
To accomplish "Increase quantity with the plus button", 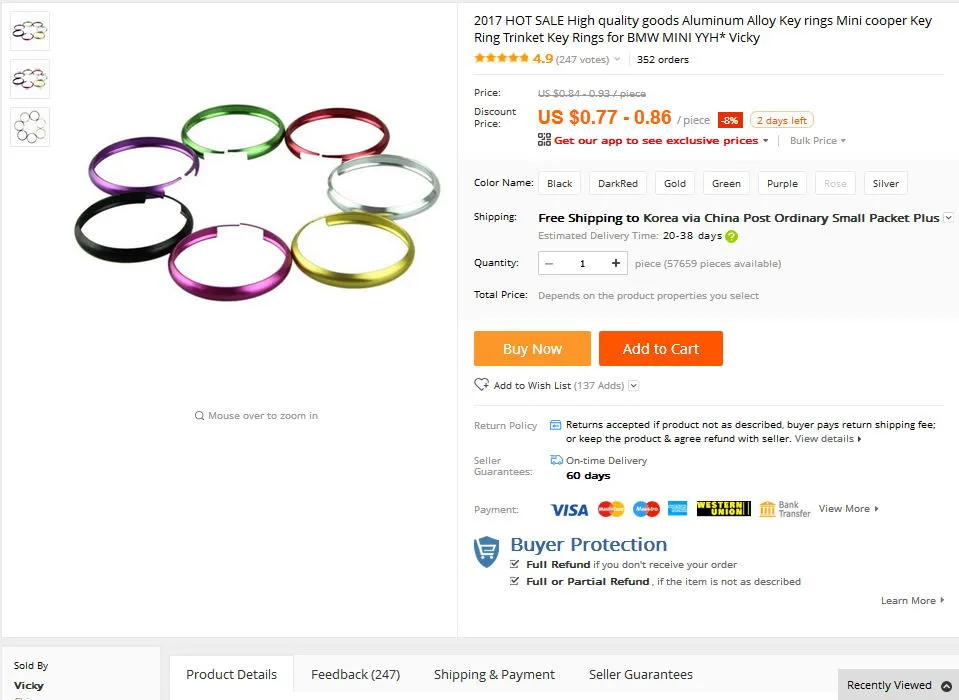I will coord(616,264).
